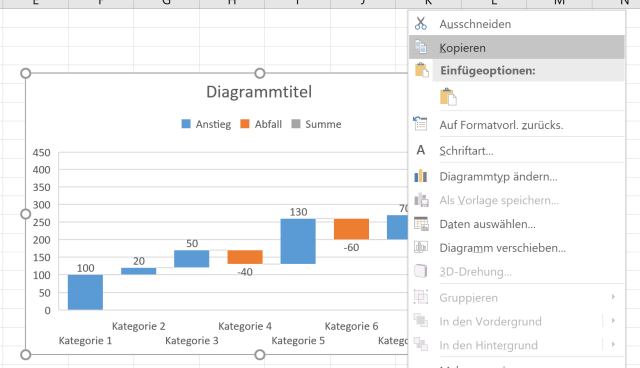Viewport: 640px width, 368px height.
Task: Click the data label -40
Action: (x=245, y=272)
